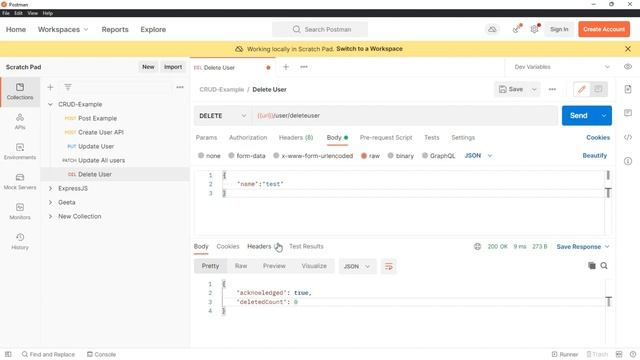Open the comments icon in right sidebar

(x=628, y=113)
